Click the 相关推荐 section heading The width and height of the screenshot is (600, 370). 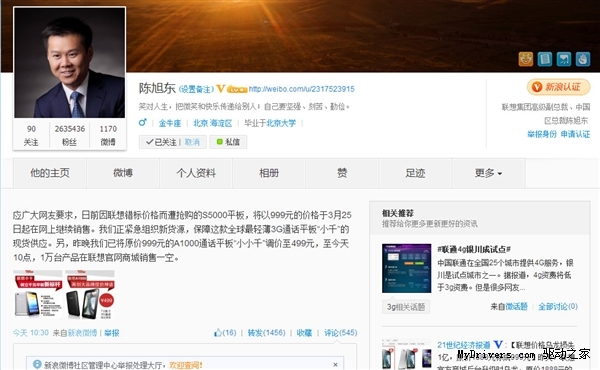398,213
